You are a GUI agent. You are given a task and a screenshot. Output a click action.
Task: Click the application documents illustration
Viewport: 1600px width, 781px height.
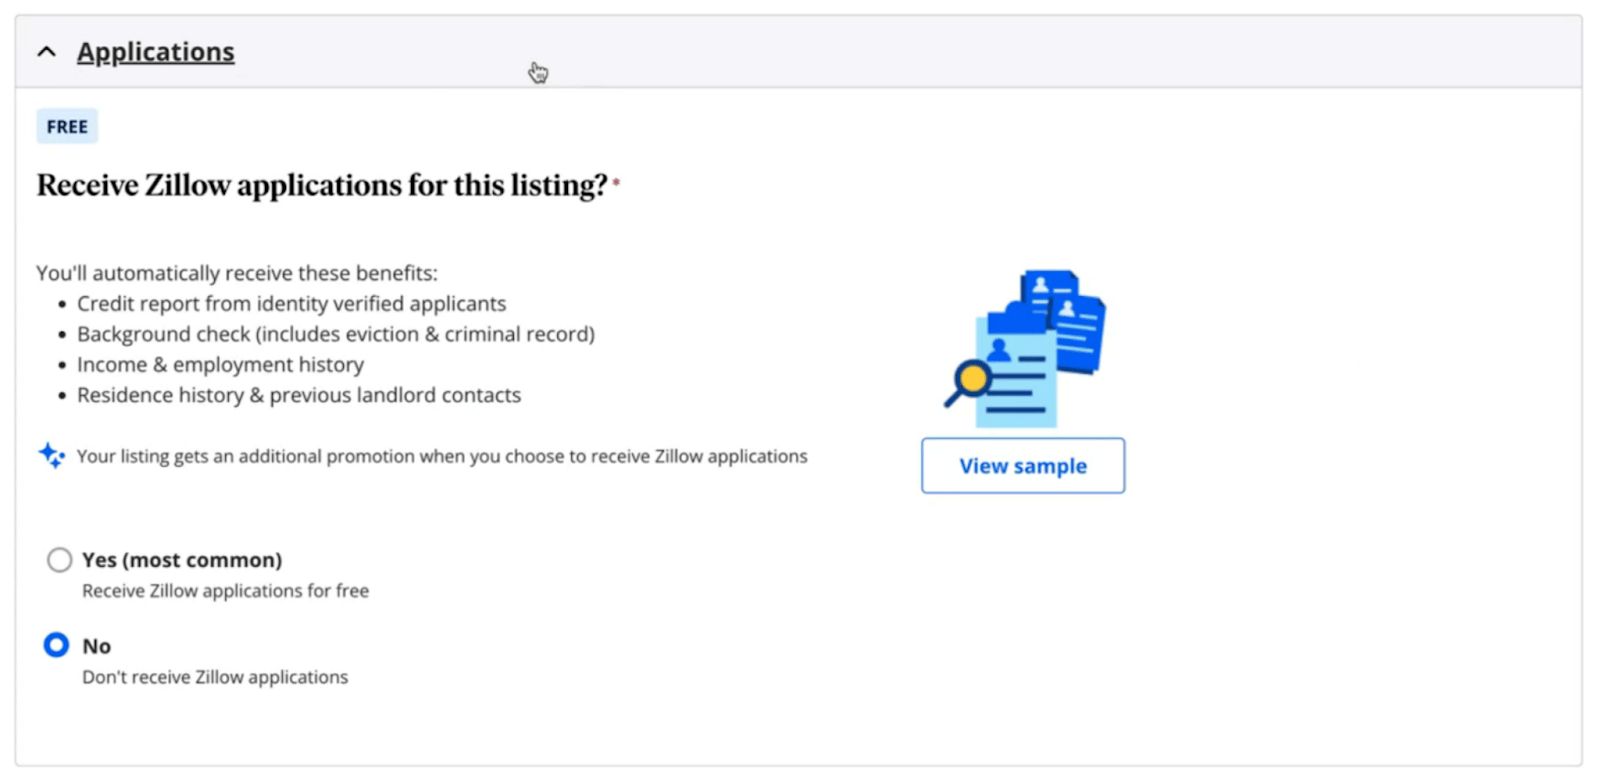[x=1020, y=350]
